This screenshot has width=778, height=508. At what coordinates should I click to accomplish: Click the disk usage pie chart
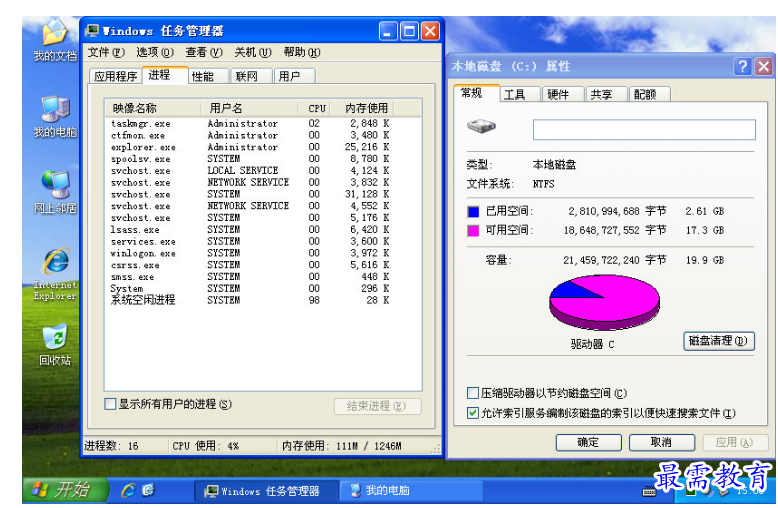click(604, 303)
